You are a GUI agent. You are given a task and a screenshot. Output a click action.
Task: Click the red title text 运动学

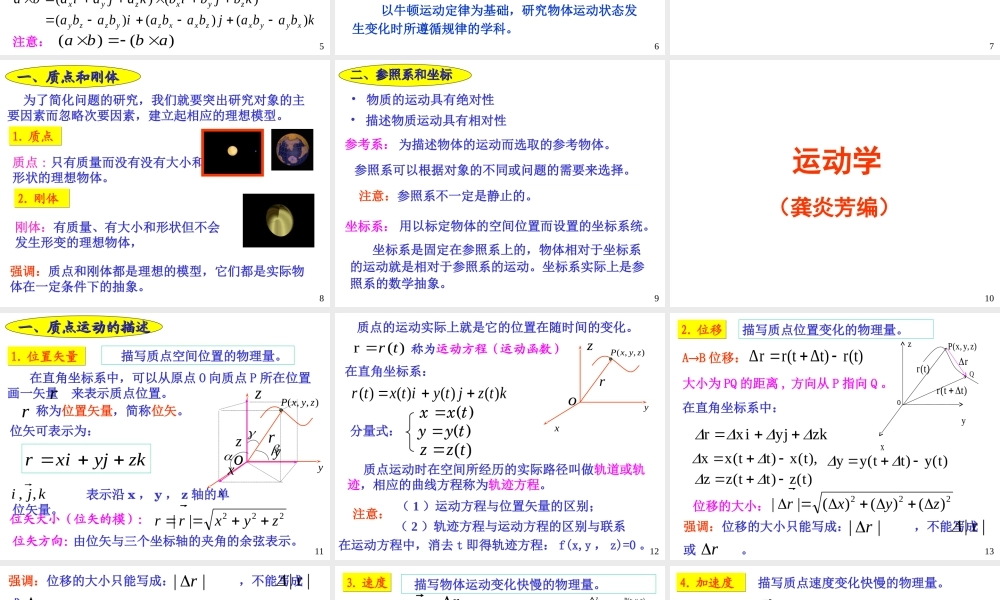click(836, 160)
